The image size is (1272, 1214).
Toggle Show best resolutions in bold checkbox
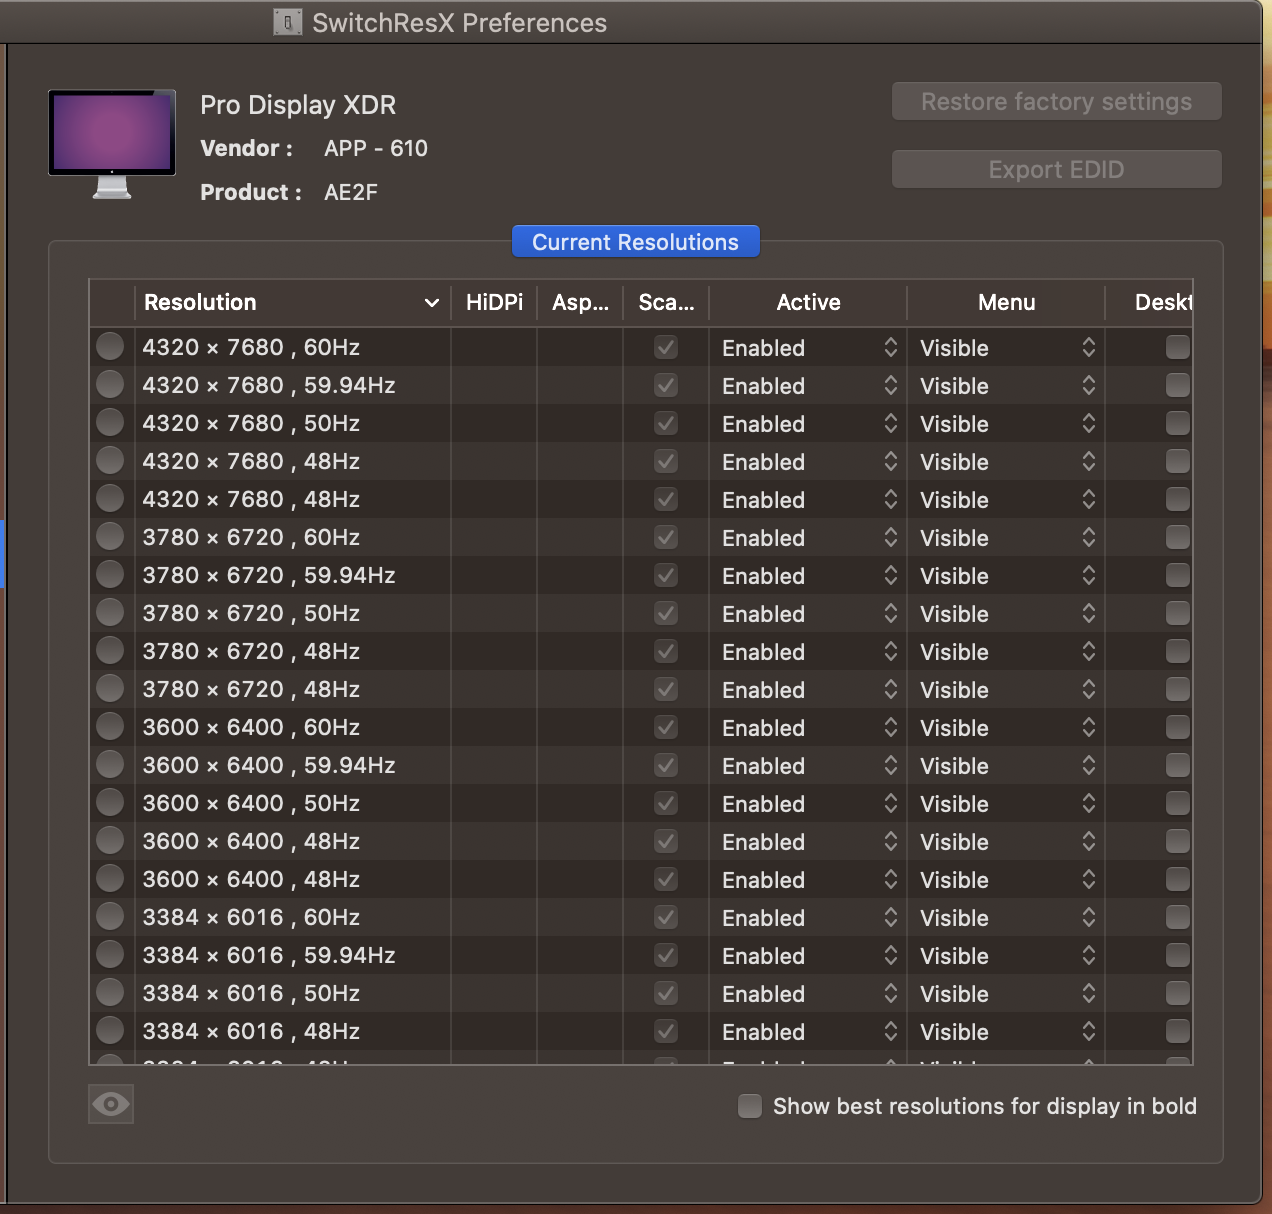click(750, 1106)
